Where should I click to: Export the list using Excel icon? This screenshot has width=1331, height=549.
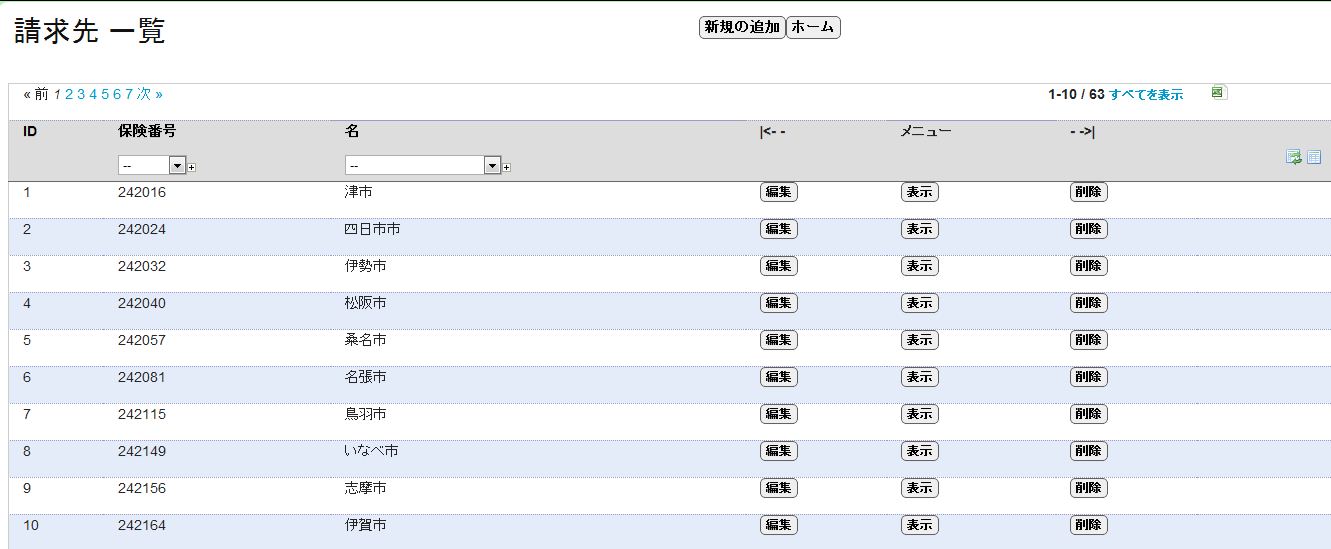[x=1219, y=93]
